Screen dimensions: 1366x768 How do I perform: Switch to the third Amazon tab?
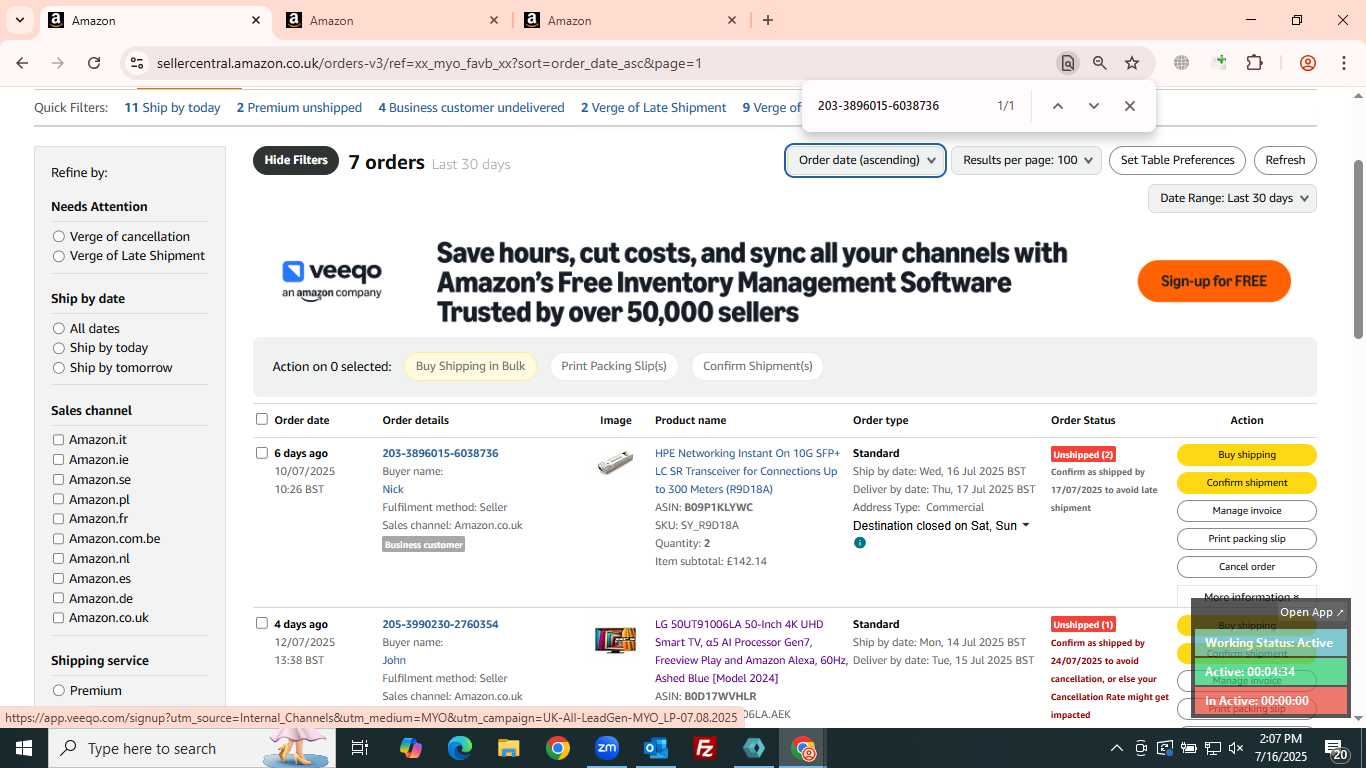pyautogui.click(x=628, y=20)
